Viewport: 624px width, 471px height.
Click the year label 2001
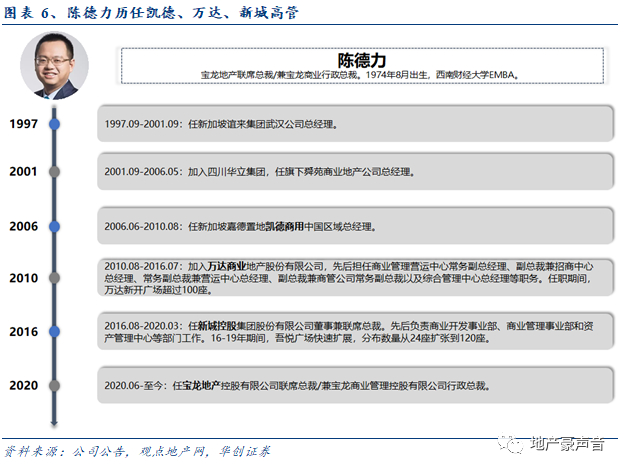pos(23,172)
